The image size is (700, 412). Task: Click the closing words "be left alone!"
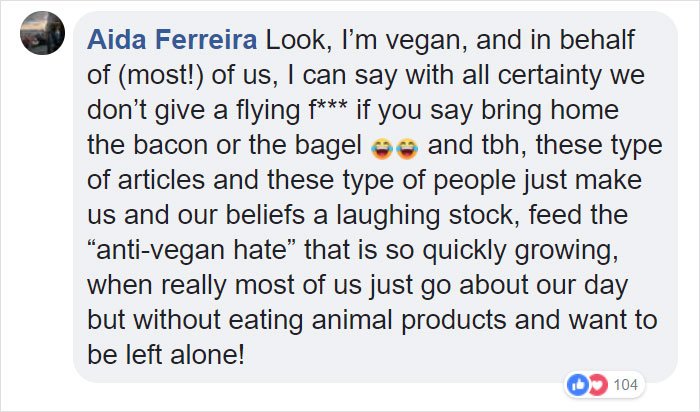coord(166,354)
